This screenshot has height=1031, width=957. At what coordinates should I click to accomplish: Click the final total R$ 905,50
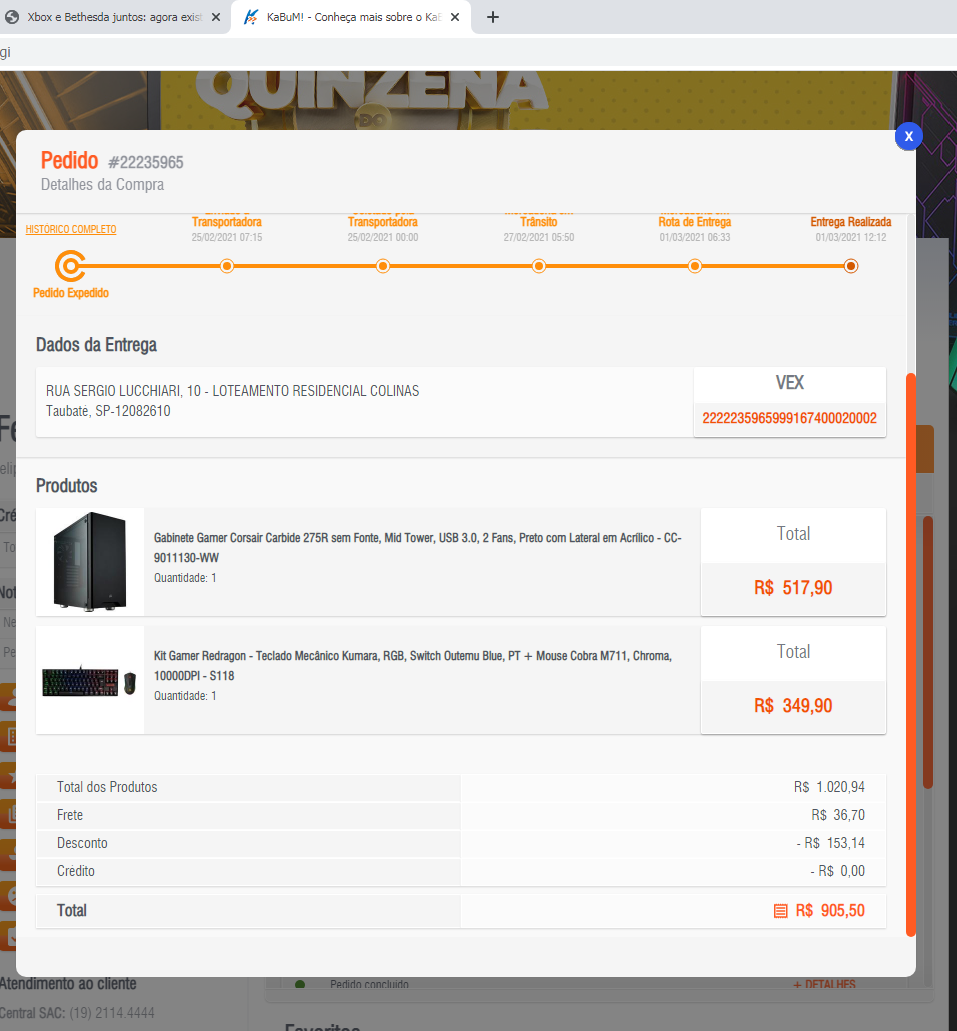coord(830,911)
